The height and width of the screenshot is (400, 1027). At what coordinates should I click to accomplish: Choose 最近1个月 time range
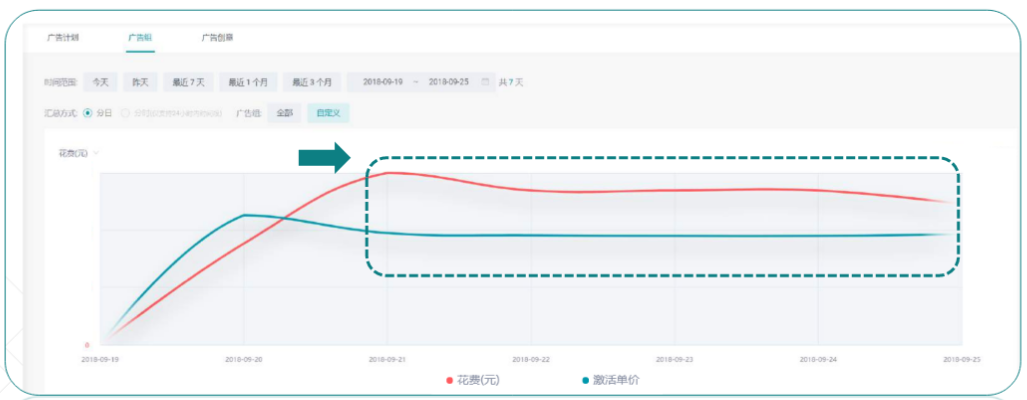tap(247, 82)
